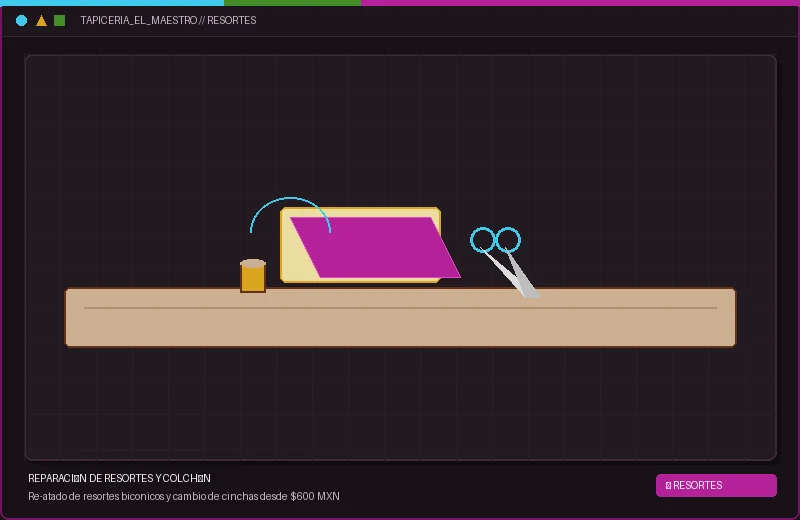The height and width of the screenshot is (520, 800).
Task: Click the description mentioning $600 MXN
Action: [x=184, y=496]
